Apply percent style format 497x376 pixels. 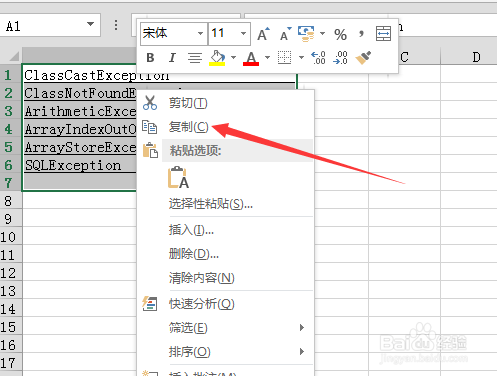(x=340, y=34)
